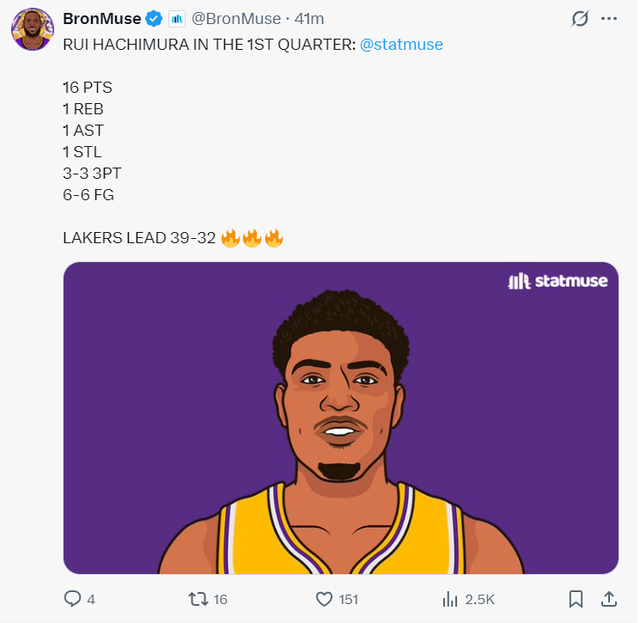The height and width of the screenshot is (623, 640).
Task: Click the 2.5K views count
Action: coord(479,599)
